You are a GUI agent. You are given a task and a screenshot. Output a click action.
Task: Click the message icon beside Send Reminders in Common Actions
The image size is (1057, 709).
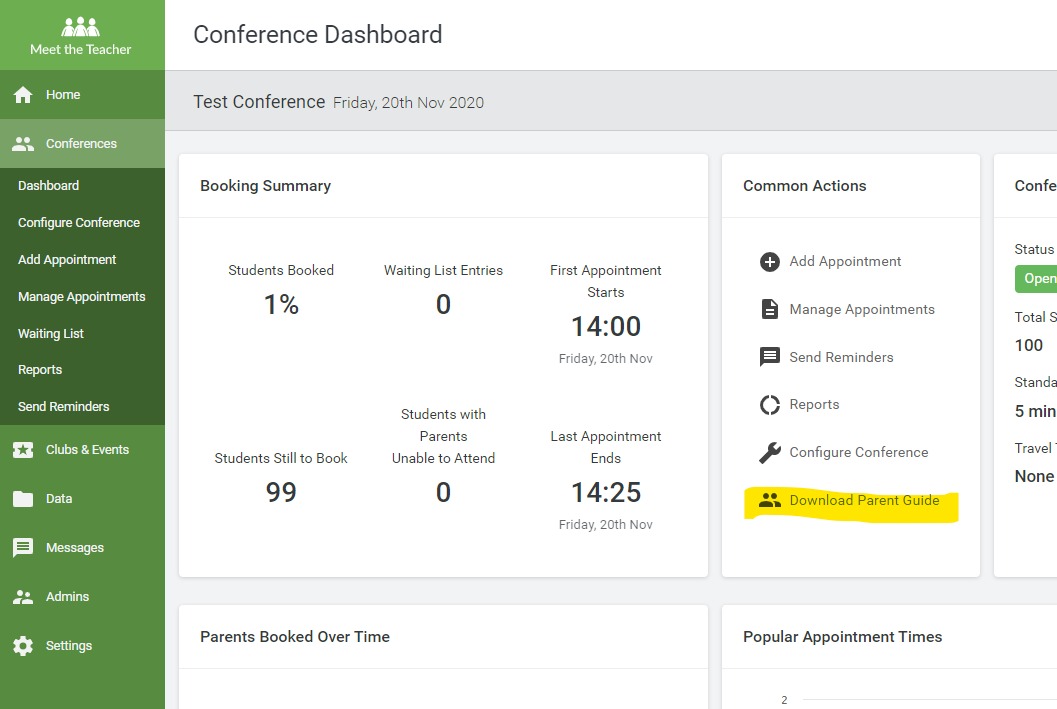tap(770, 357)
